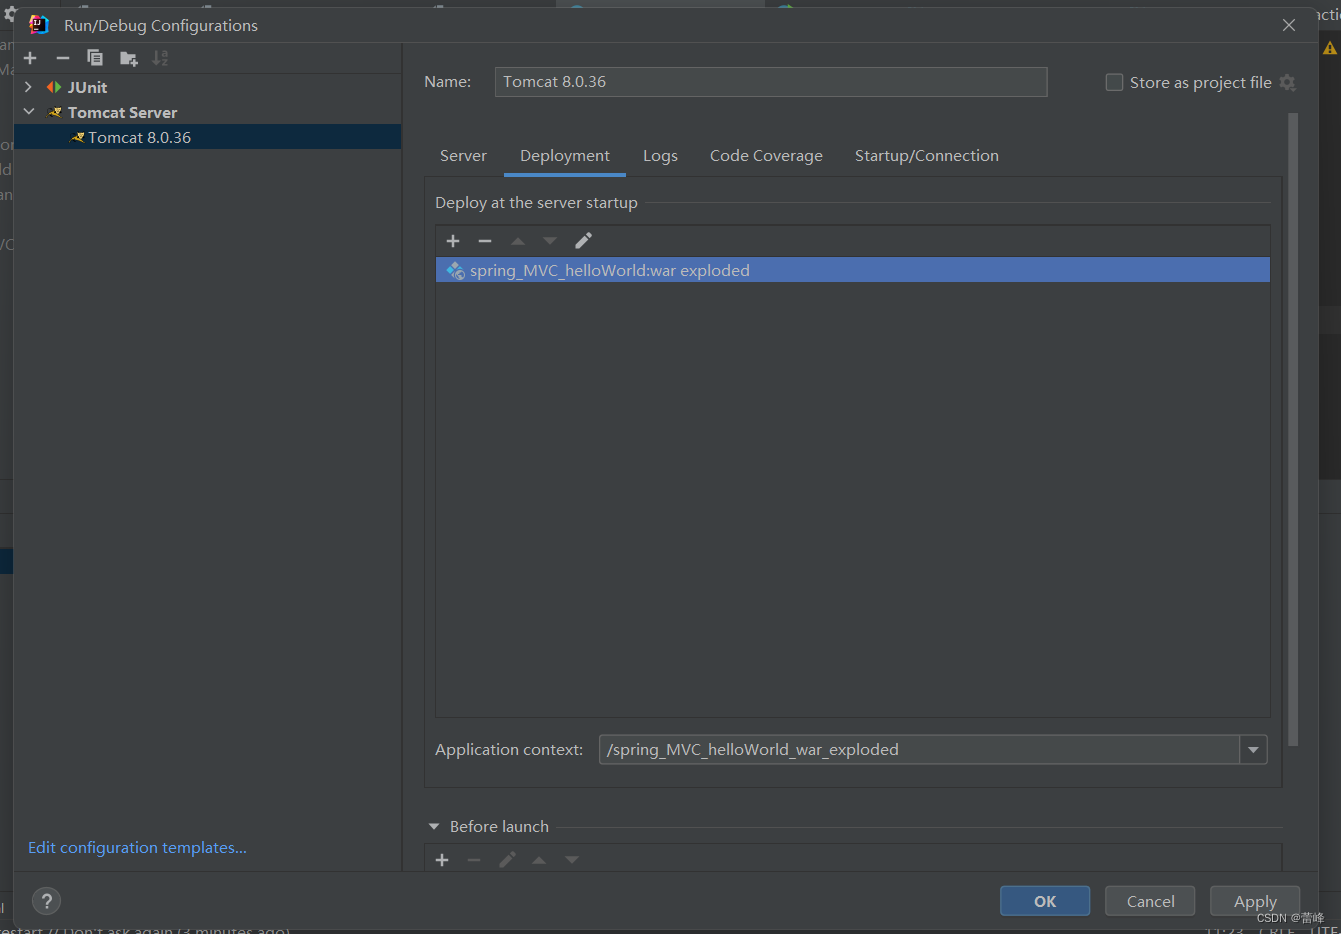Move deployment artifact up
This screenshot has height=934, width=1341.
[518, 241]
